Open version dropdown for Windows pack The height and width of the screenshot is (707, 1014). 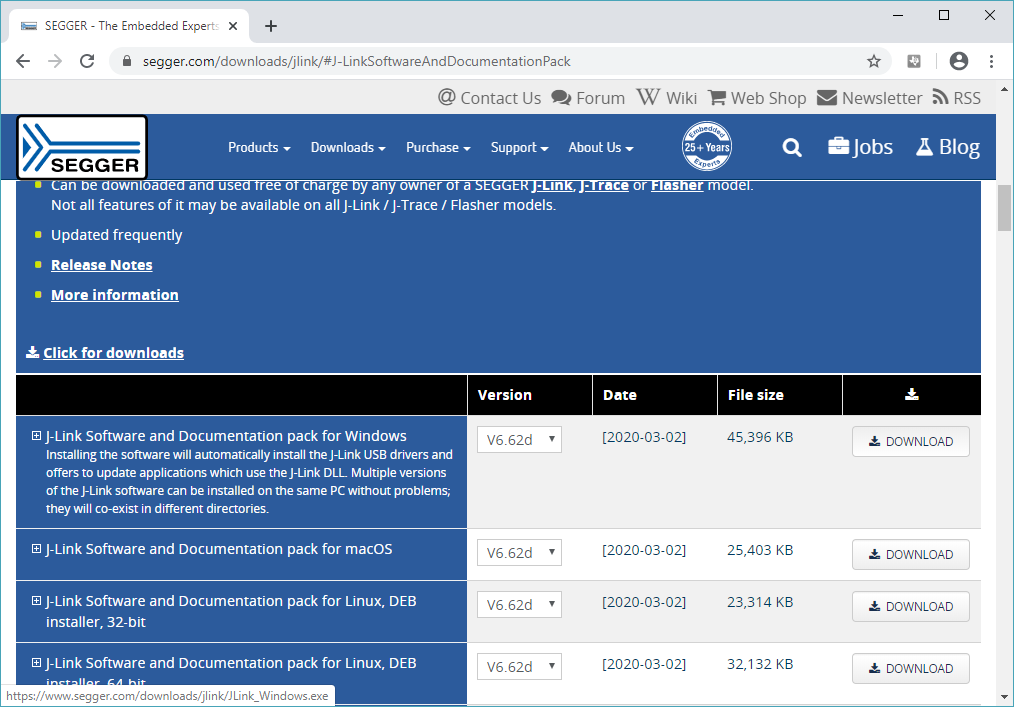(519, 439)
